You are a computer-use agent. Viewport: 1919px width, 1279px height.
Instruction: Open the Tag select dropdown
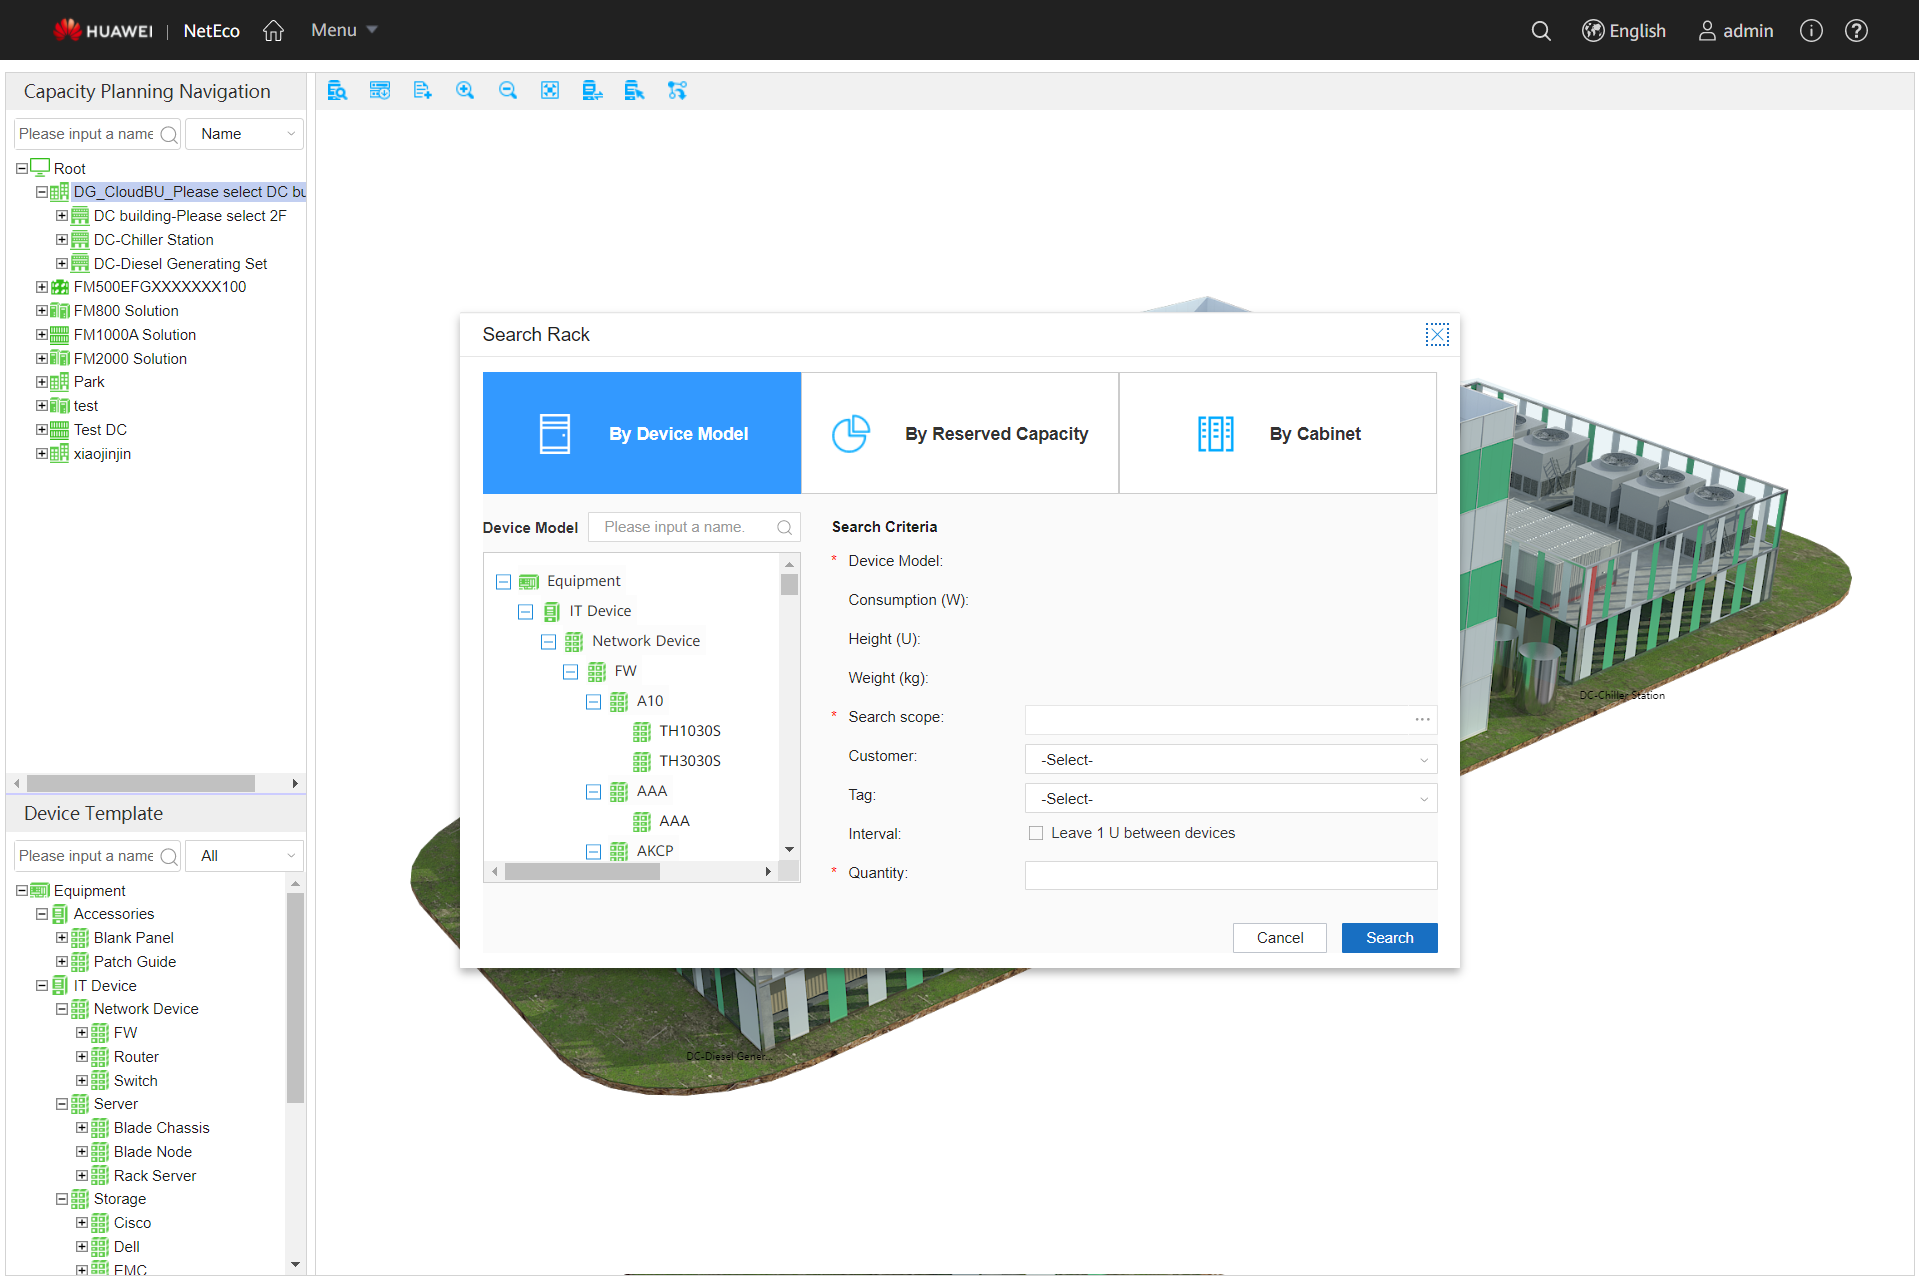point(1230,799)
